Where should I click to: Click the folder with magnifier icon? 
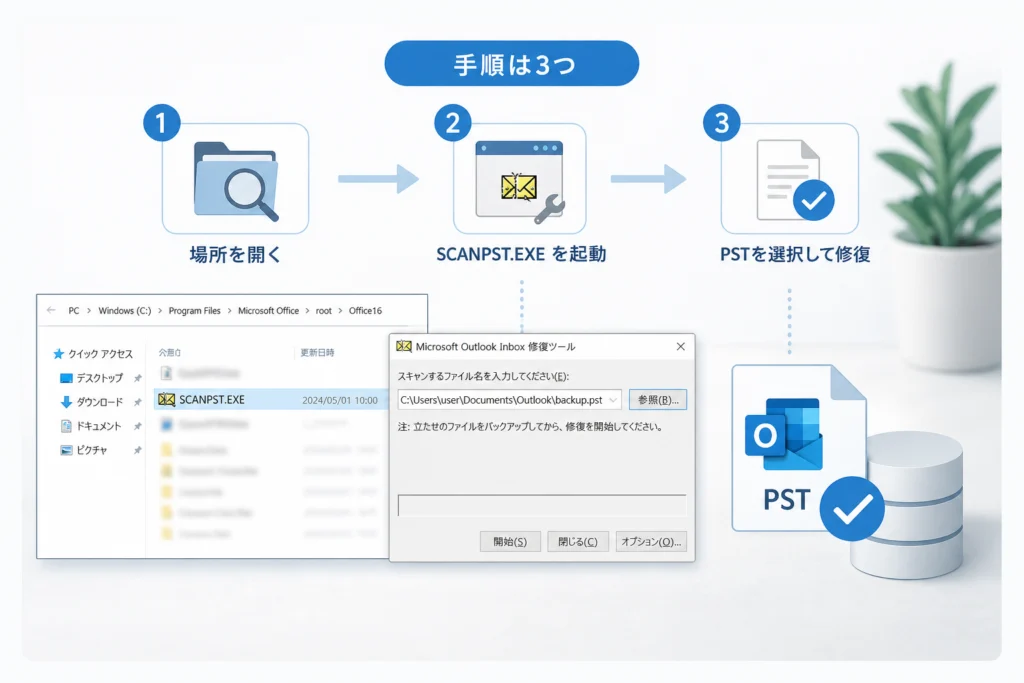236,181
